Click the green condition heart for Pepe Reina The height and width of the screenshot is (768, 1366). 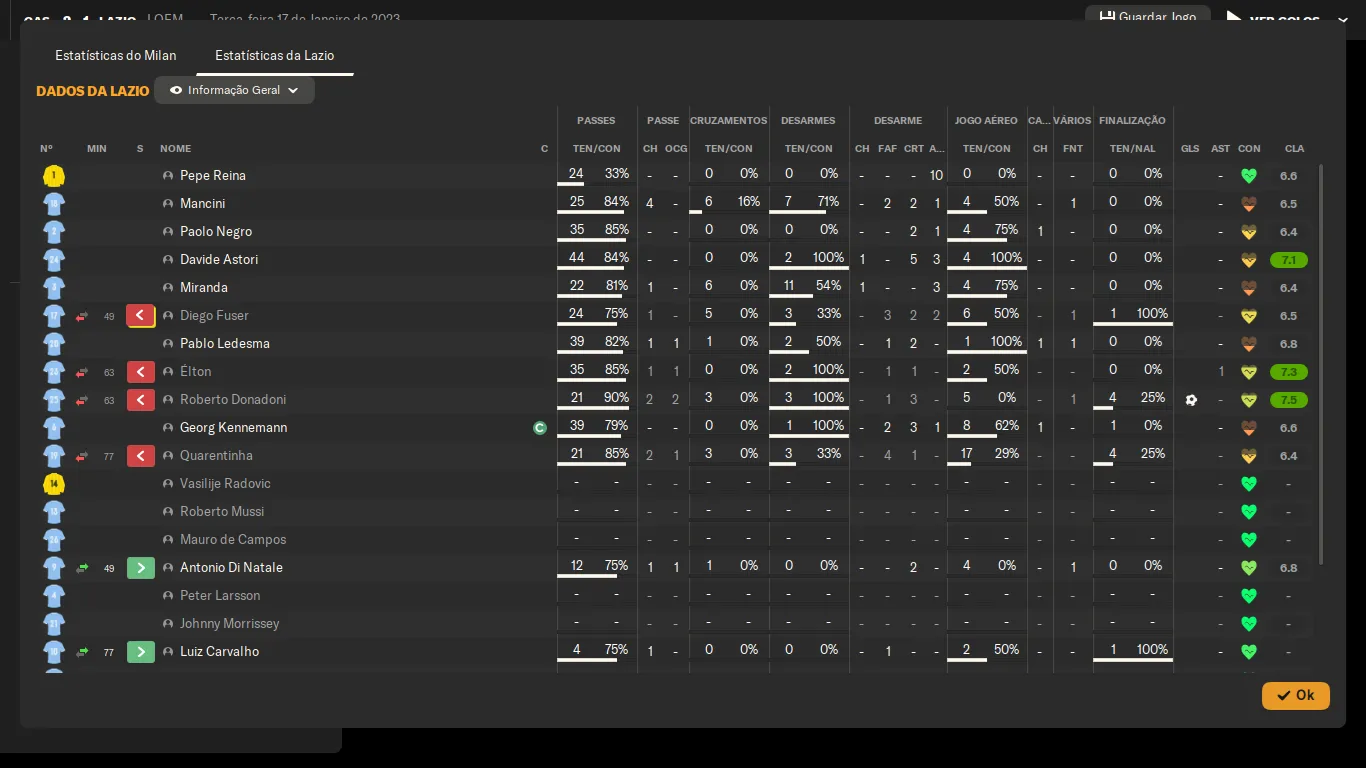click(x=1248, y=176)
